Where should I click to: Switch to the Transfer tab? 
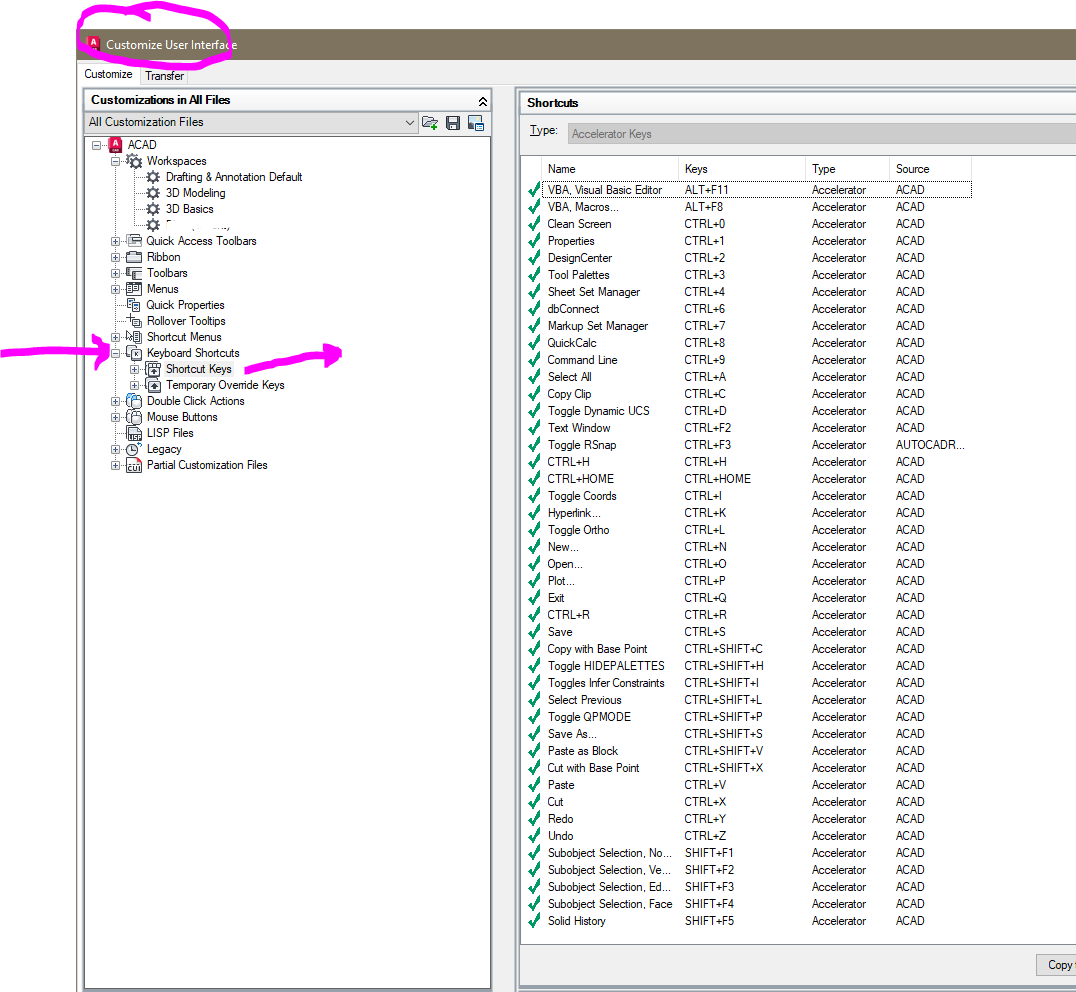pos(164,75)
